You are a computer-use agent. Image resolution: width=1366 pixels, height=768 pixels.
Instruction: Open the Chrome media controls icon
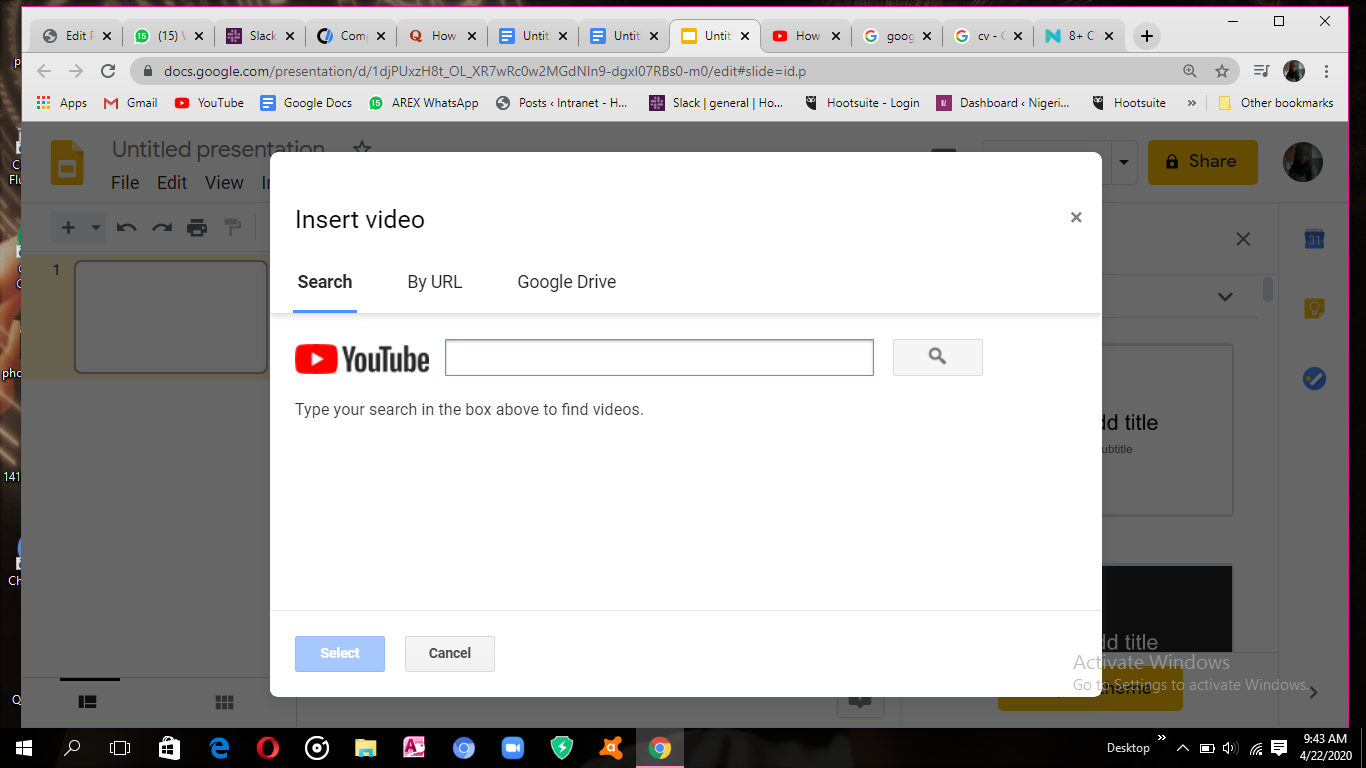point(1261,71)
